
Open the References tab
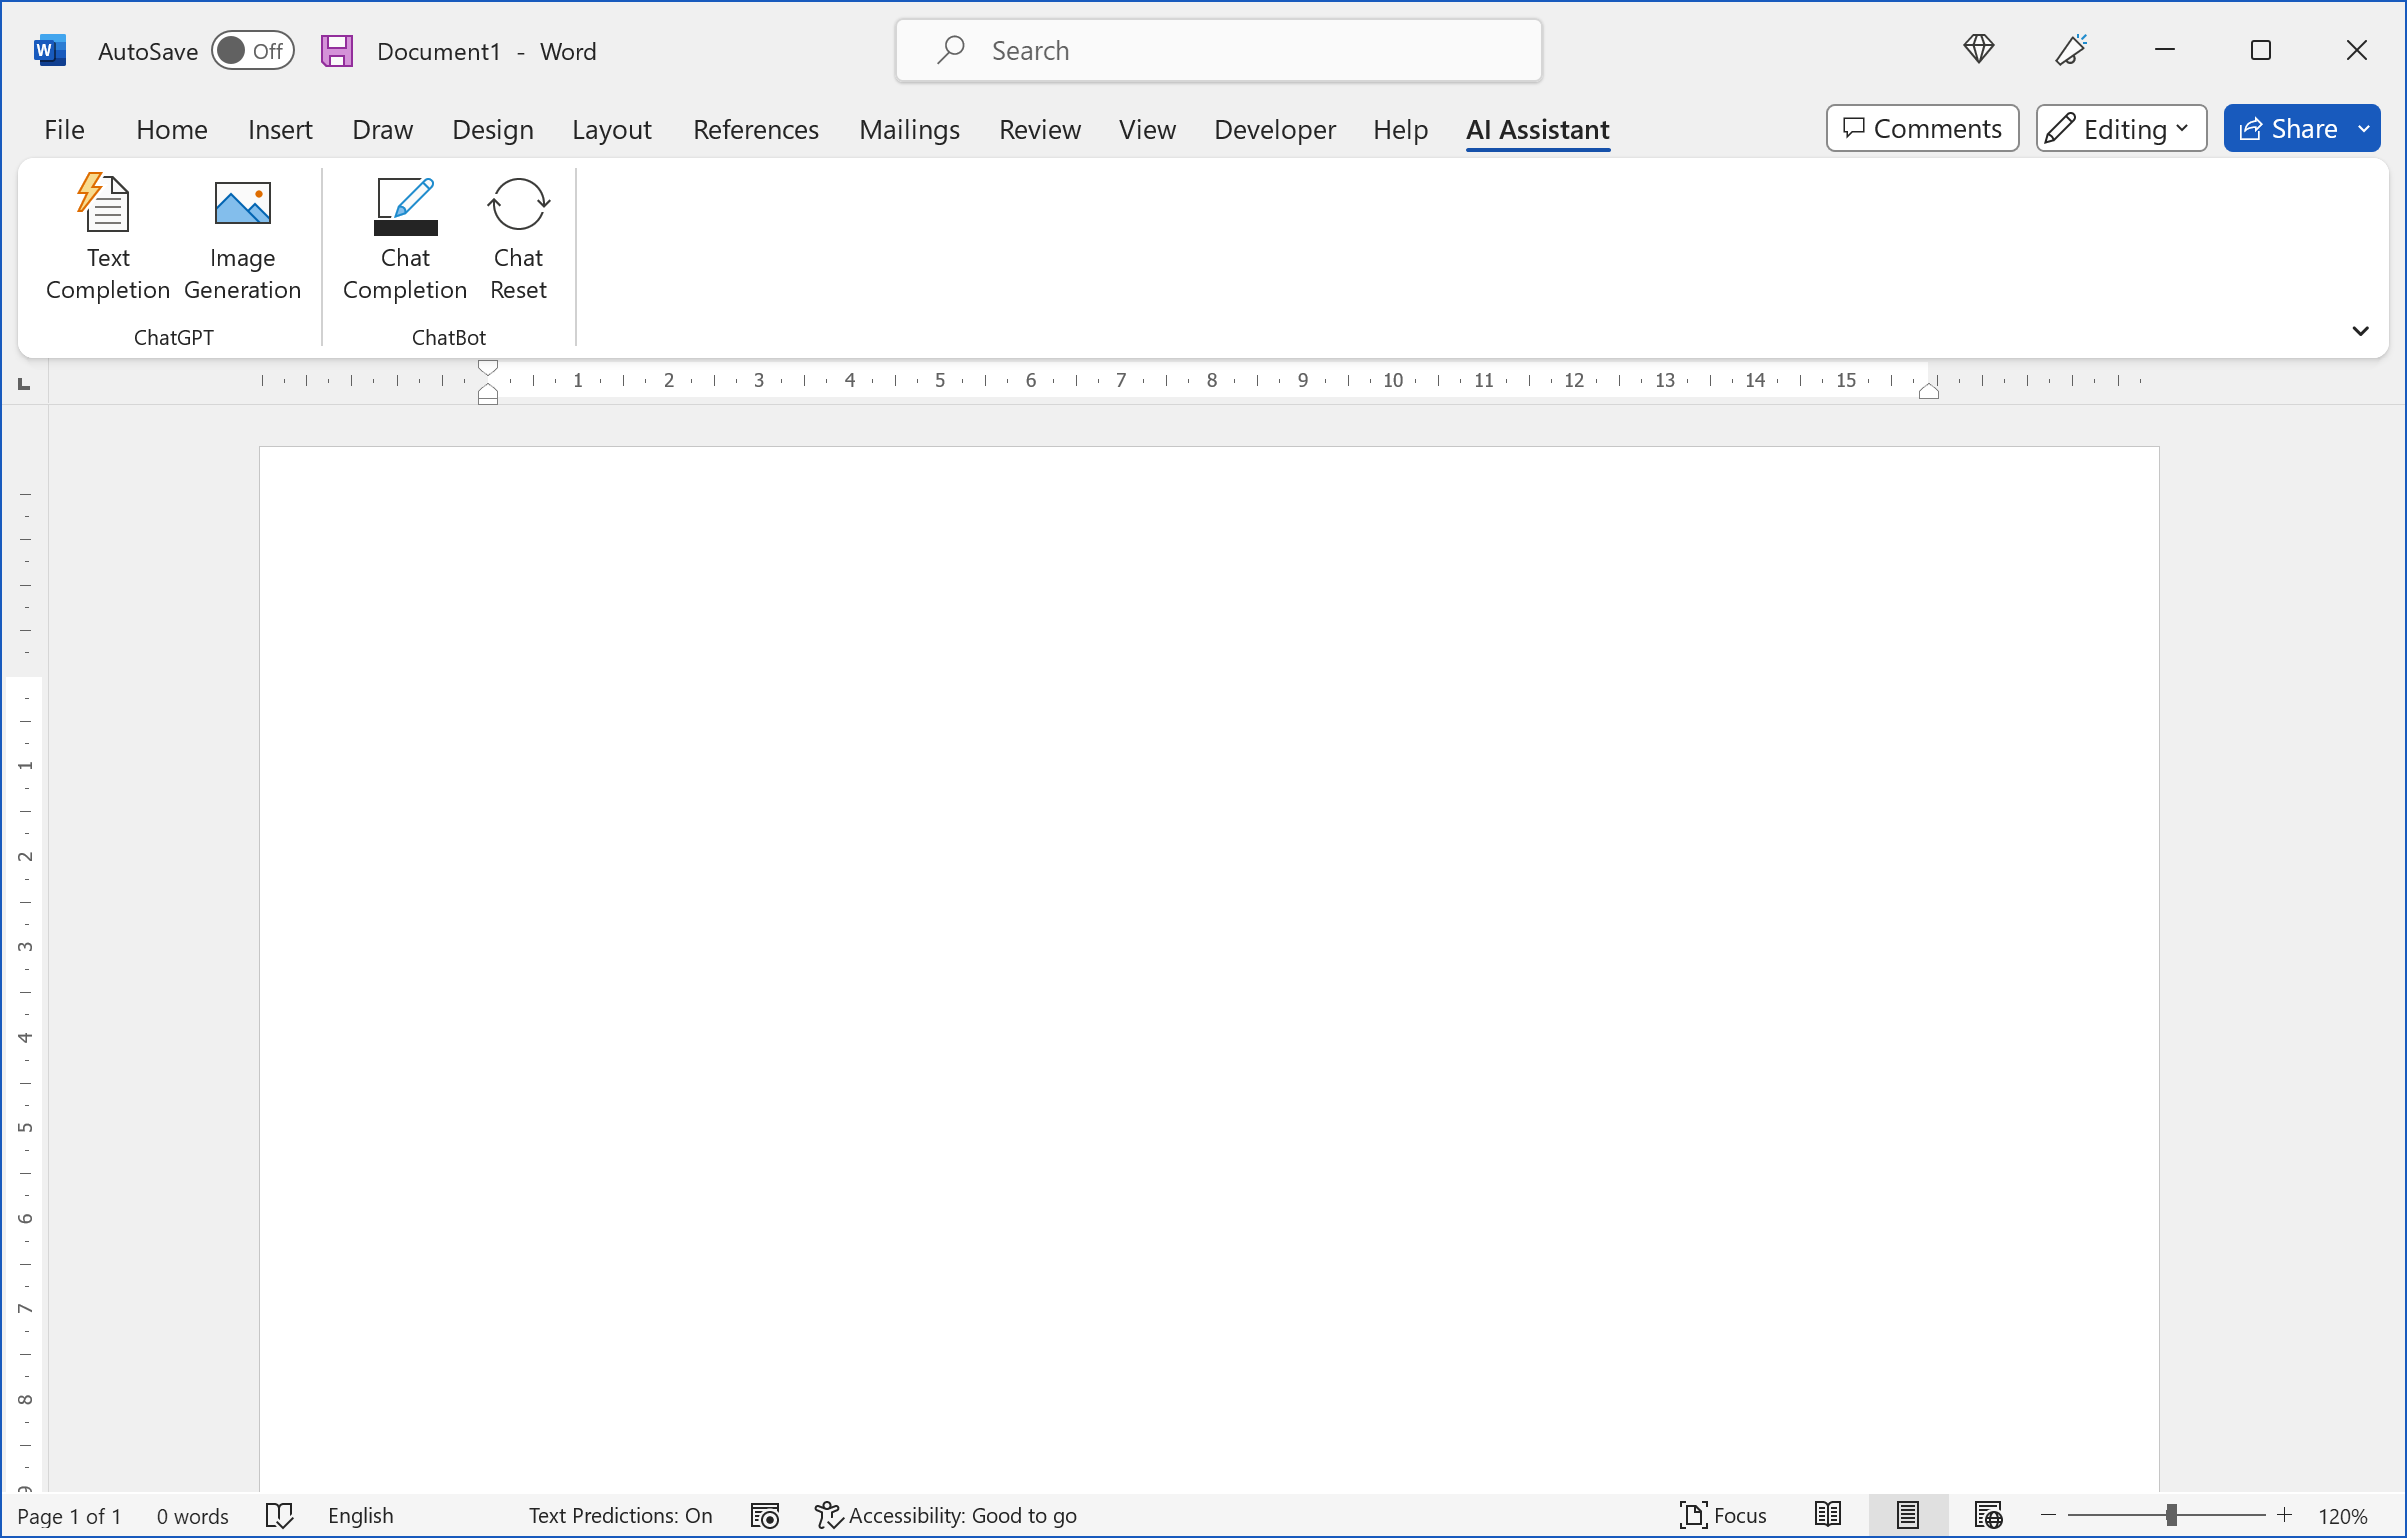[x=755, y=130]
